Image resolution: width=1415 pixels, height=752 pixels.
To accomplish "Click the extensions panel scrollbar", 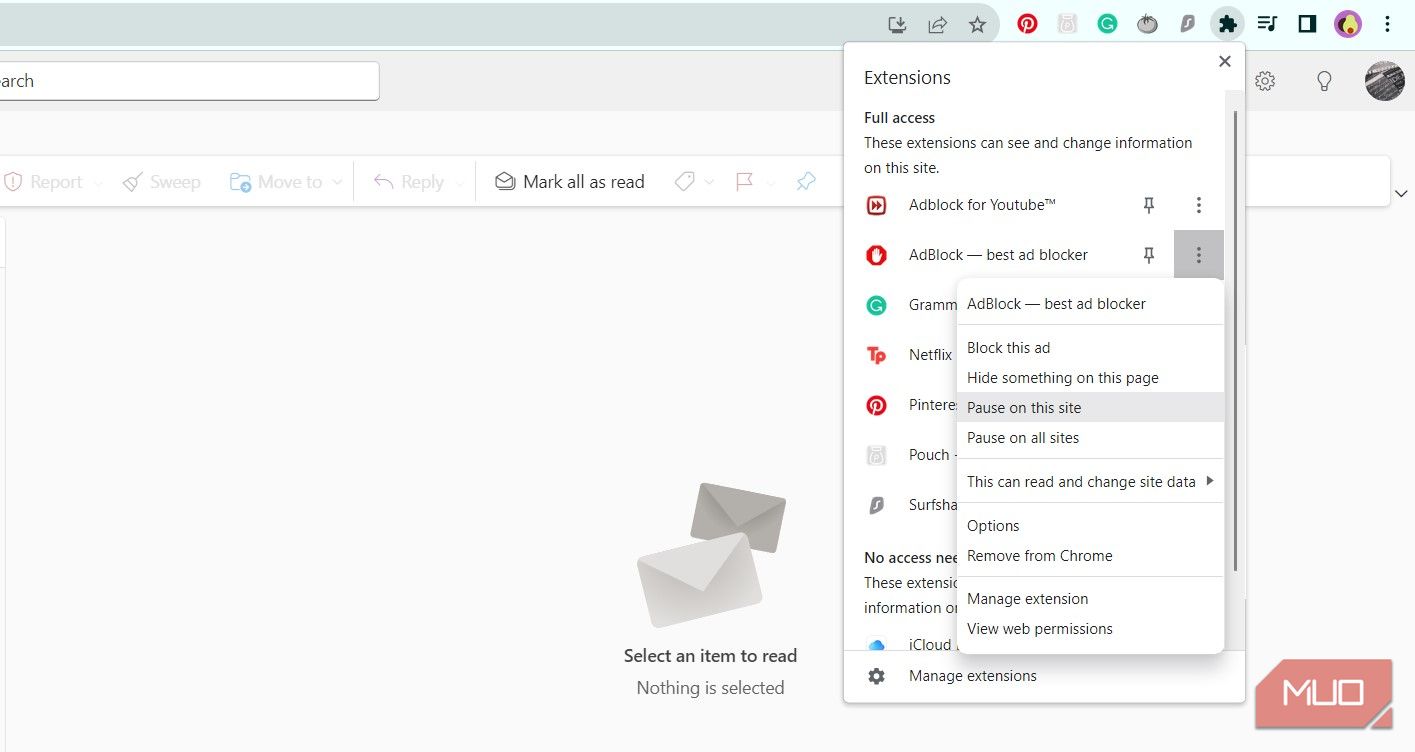I will [x=1237, y=300].
